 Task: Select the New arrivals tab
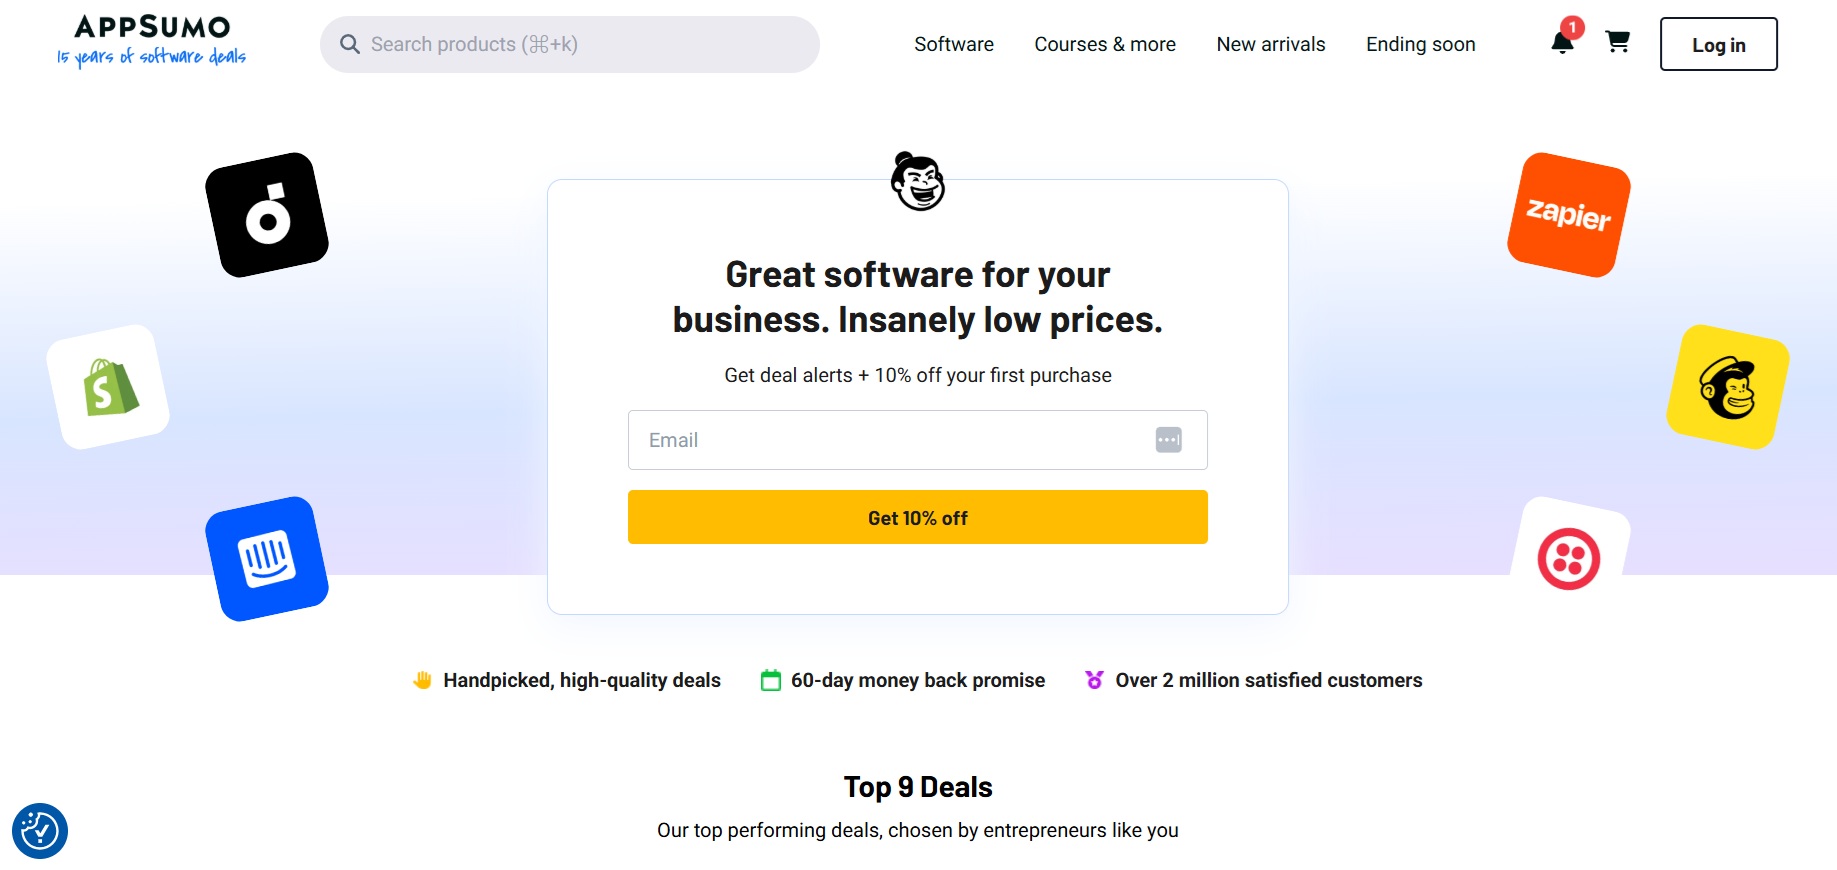(1270, 44)
